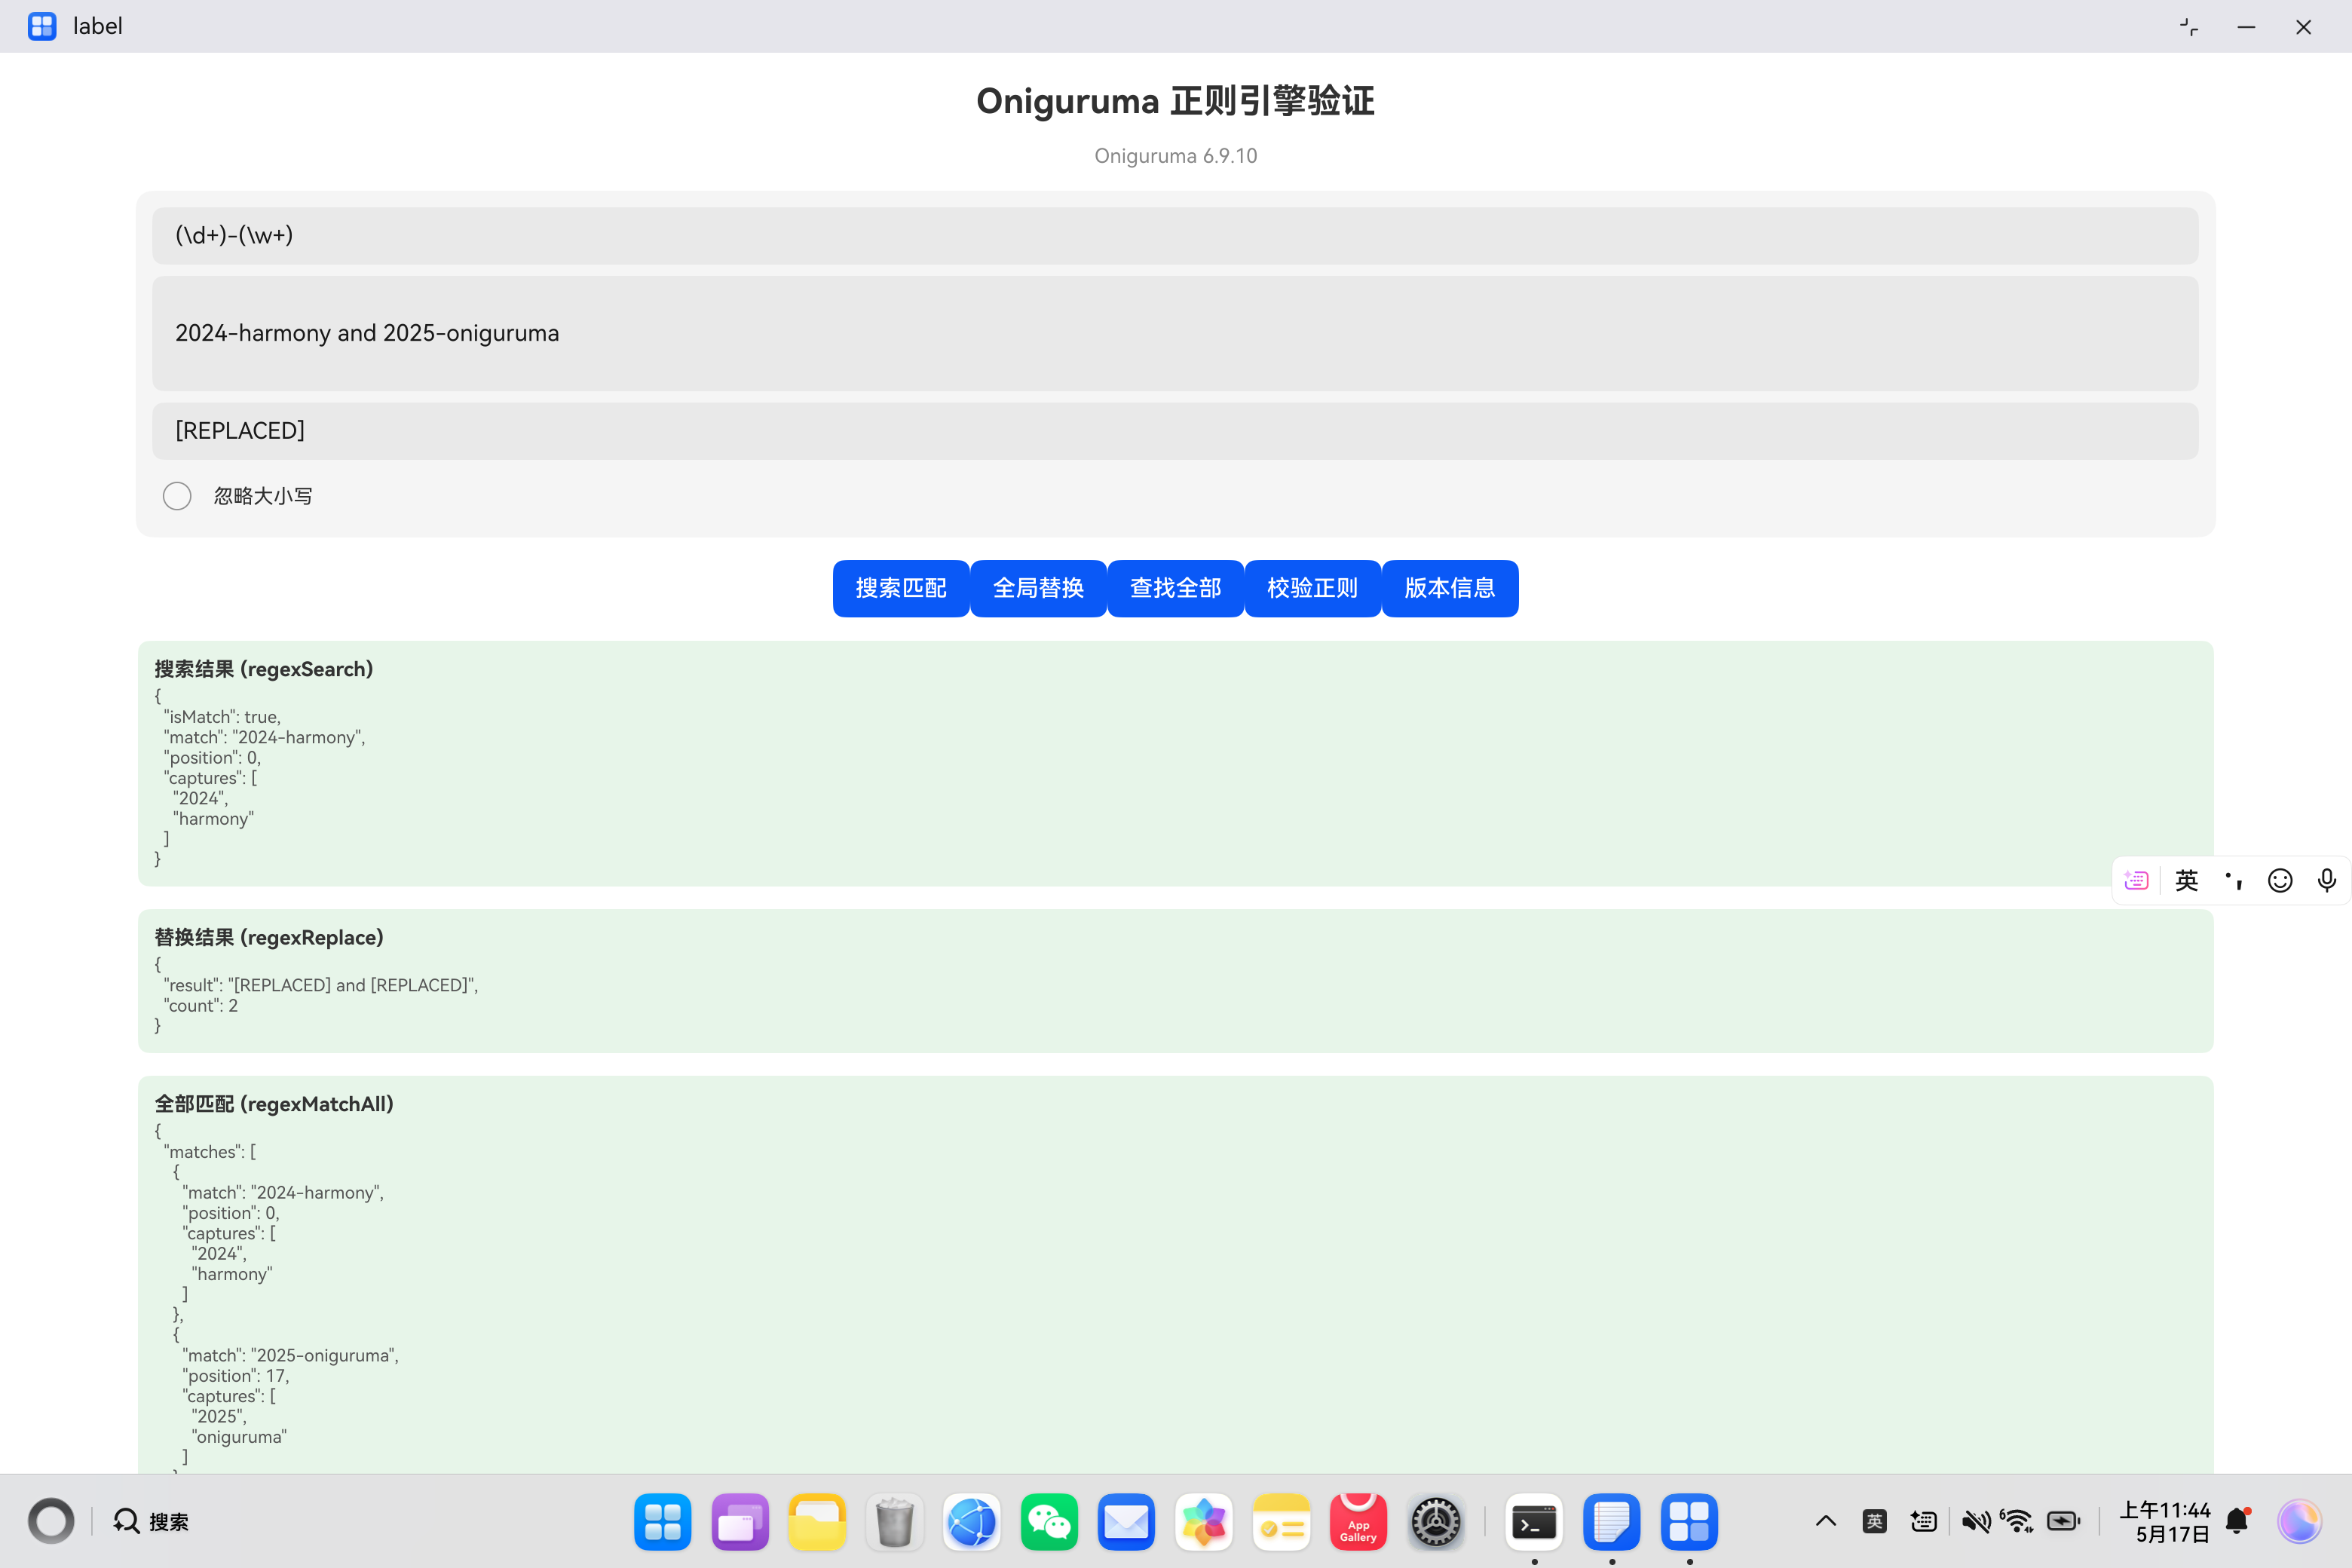
Task: Click the 全部匹配 (regexMatchAll) heading
Action: tap(274, 1104)
